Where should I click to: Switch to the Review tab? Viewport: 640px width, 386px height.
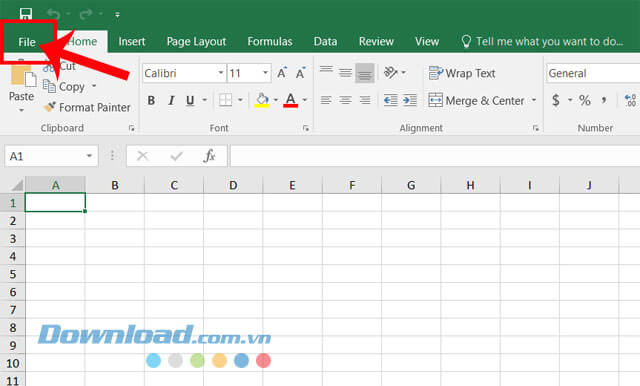click(376, 42)
